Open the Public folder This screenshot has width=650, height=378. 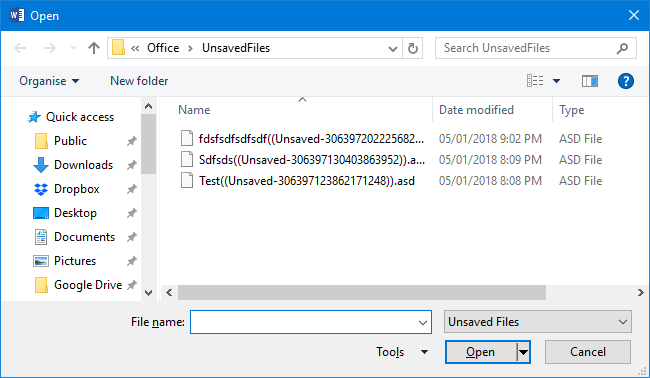pos(70,141)
